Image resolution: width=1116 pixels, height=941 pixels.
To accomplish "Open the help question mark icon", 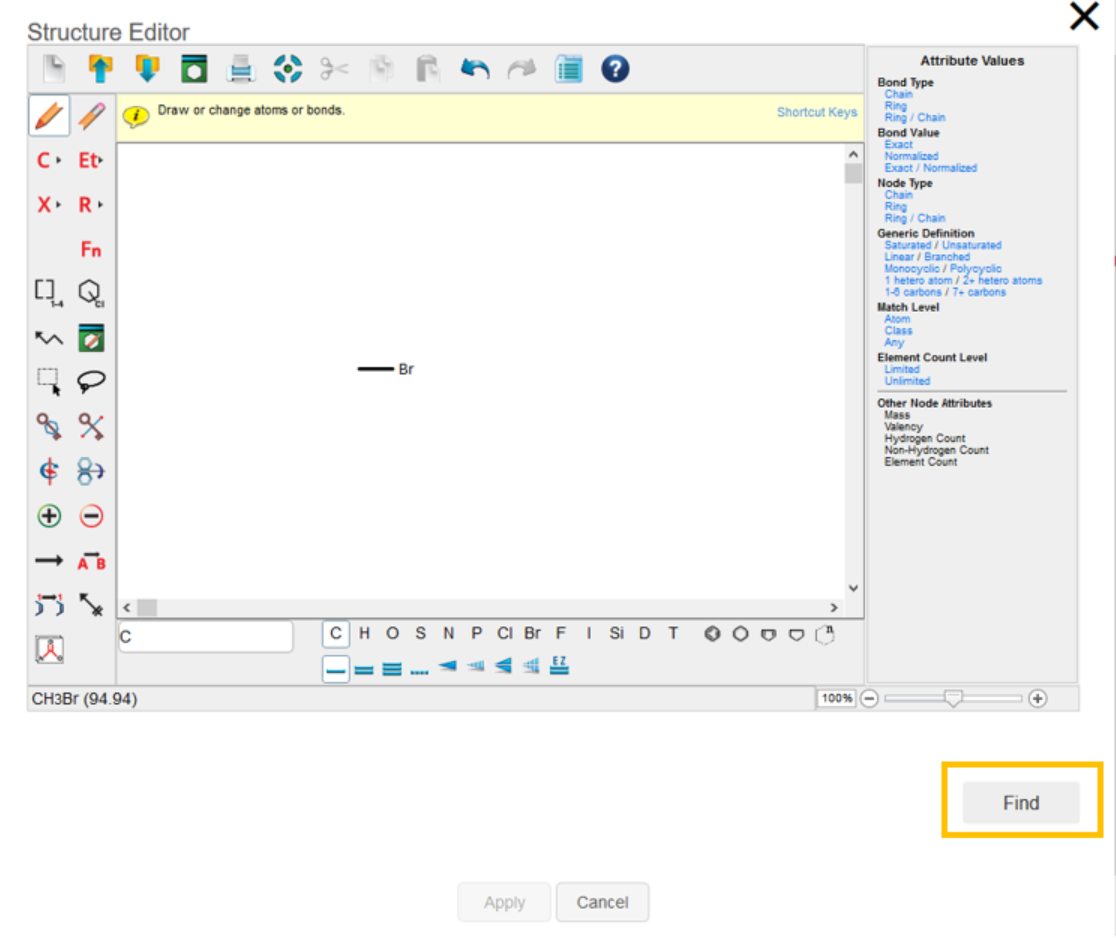I will pos(615,69).
